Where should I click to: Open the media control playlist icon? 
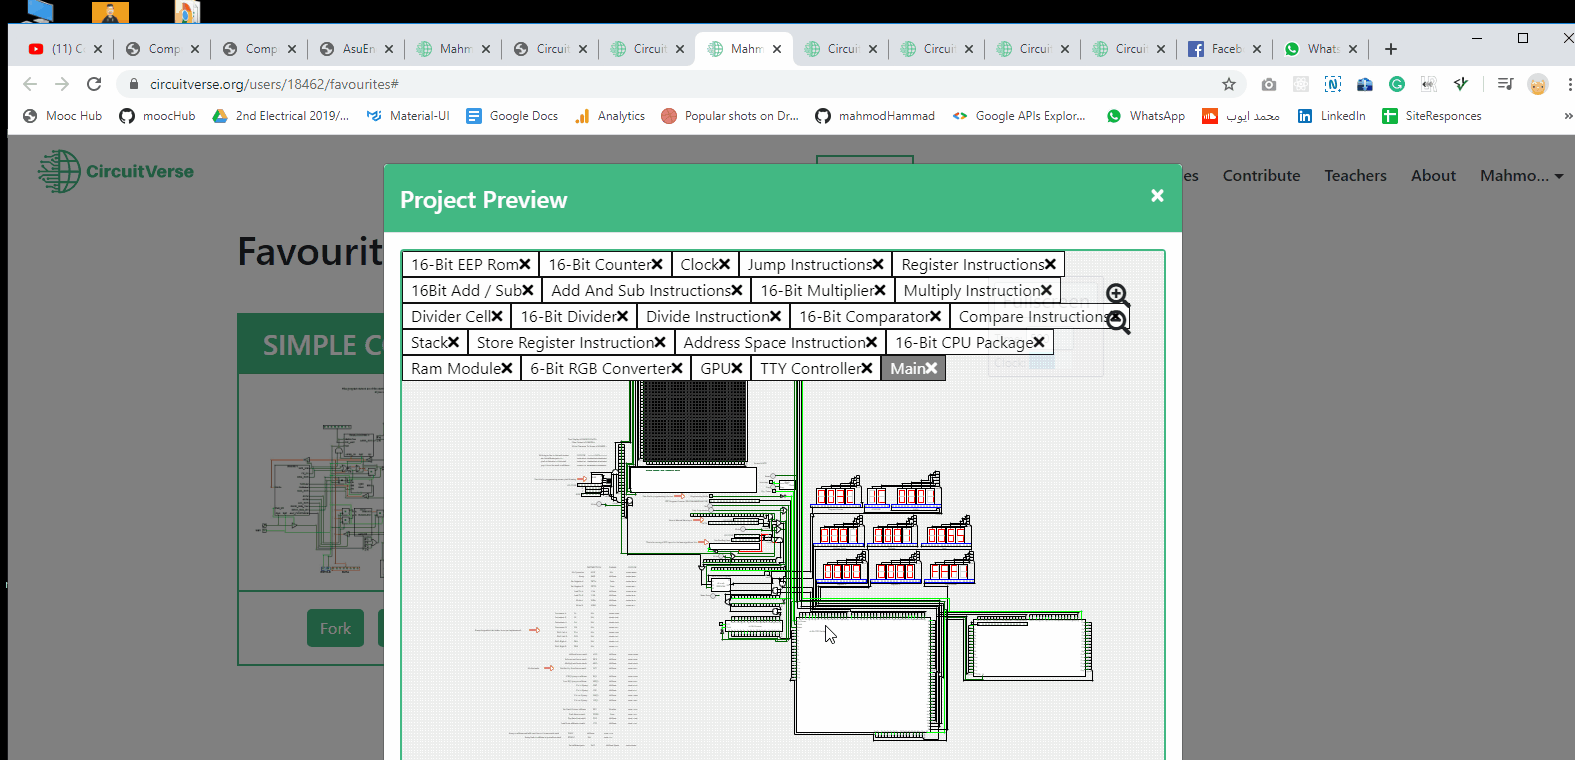point(1505,84)
